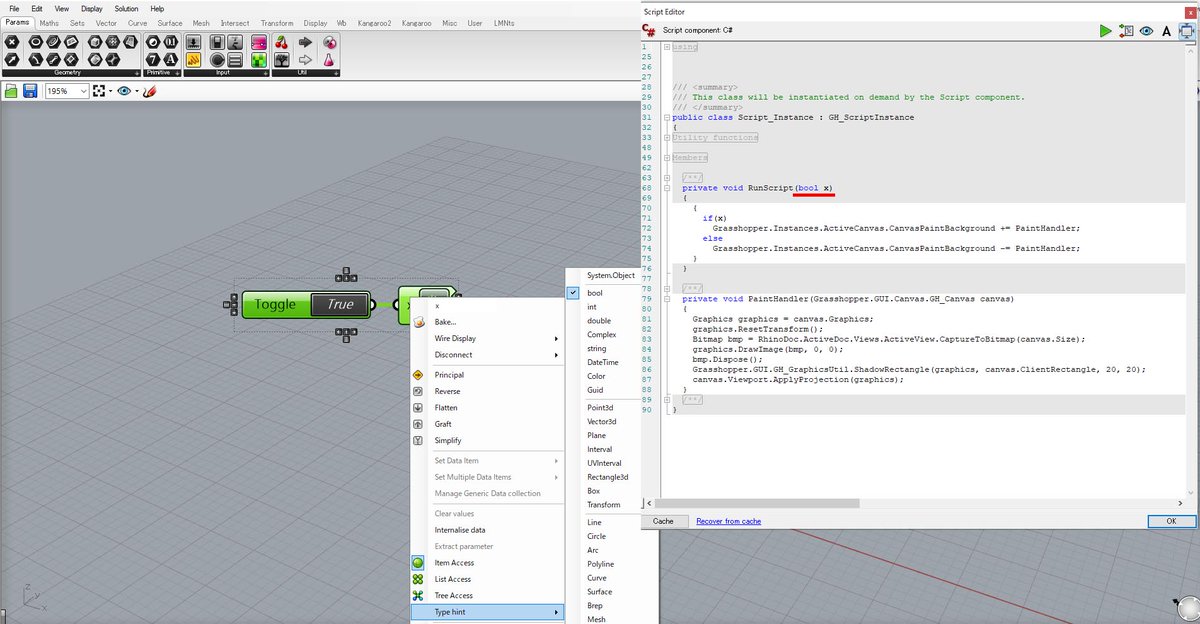Click the RunScript 'bool x' code text
This screenshot has height=624, width=1200.
coord(815,188)
